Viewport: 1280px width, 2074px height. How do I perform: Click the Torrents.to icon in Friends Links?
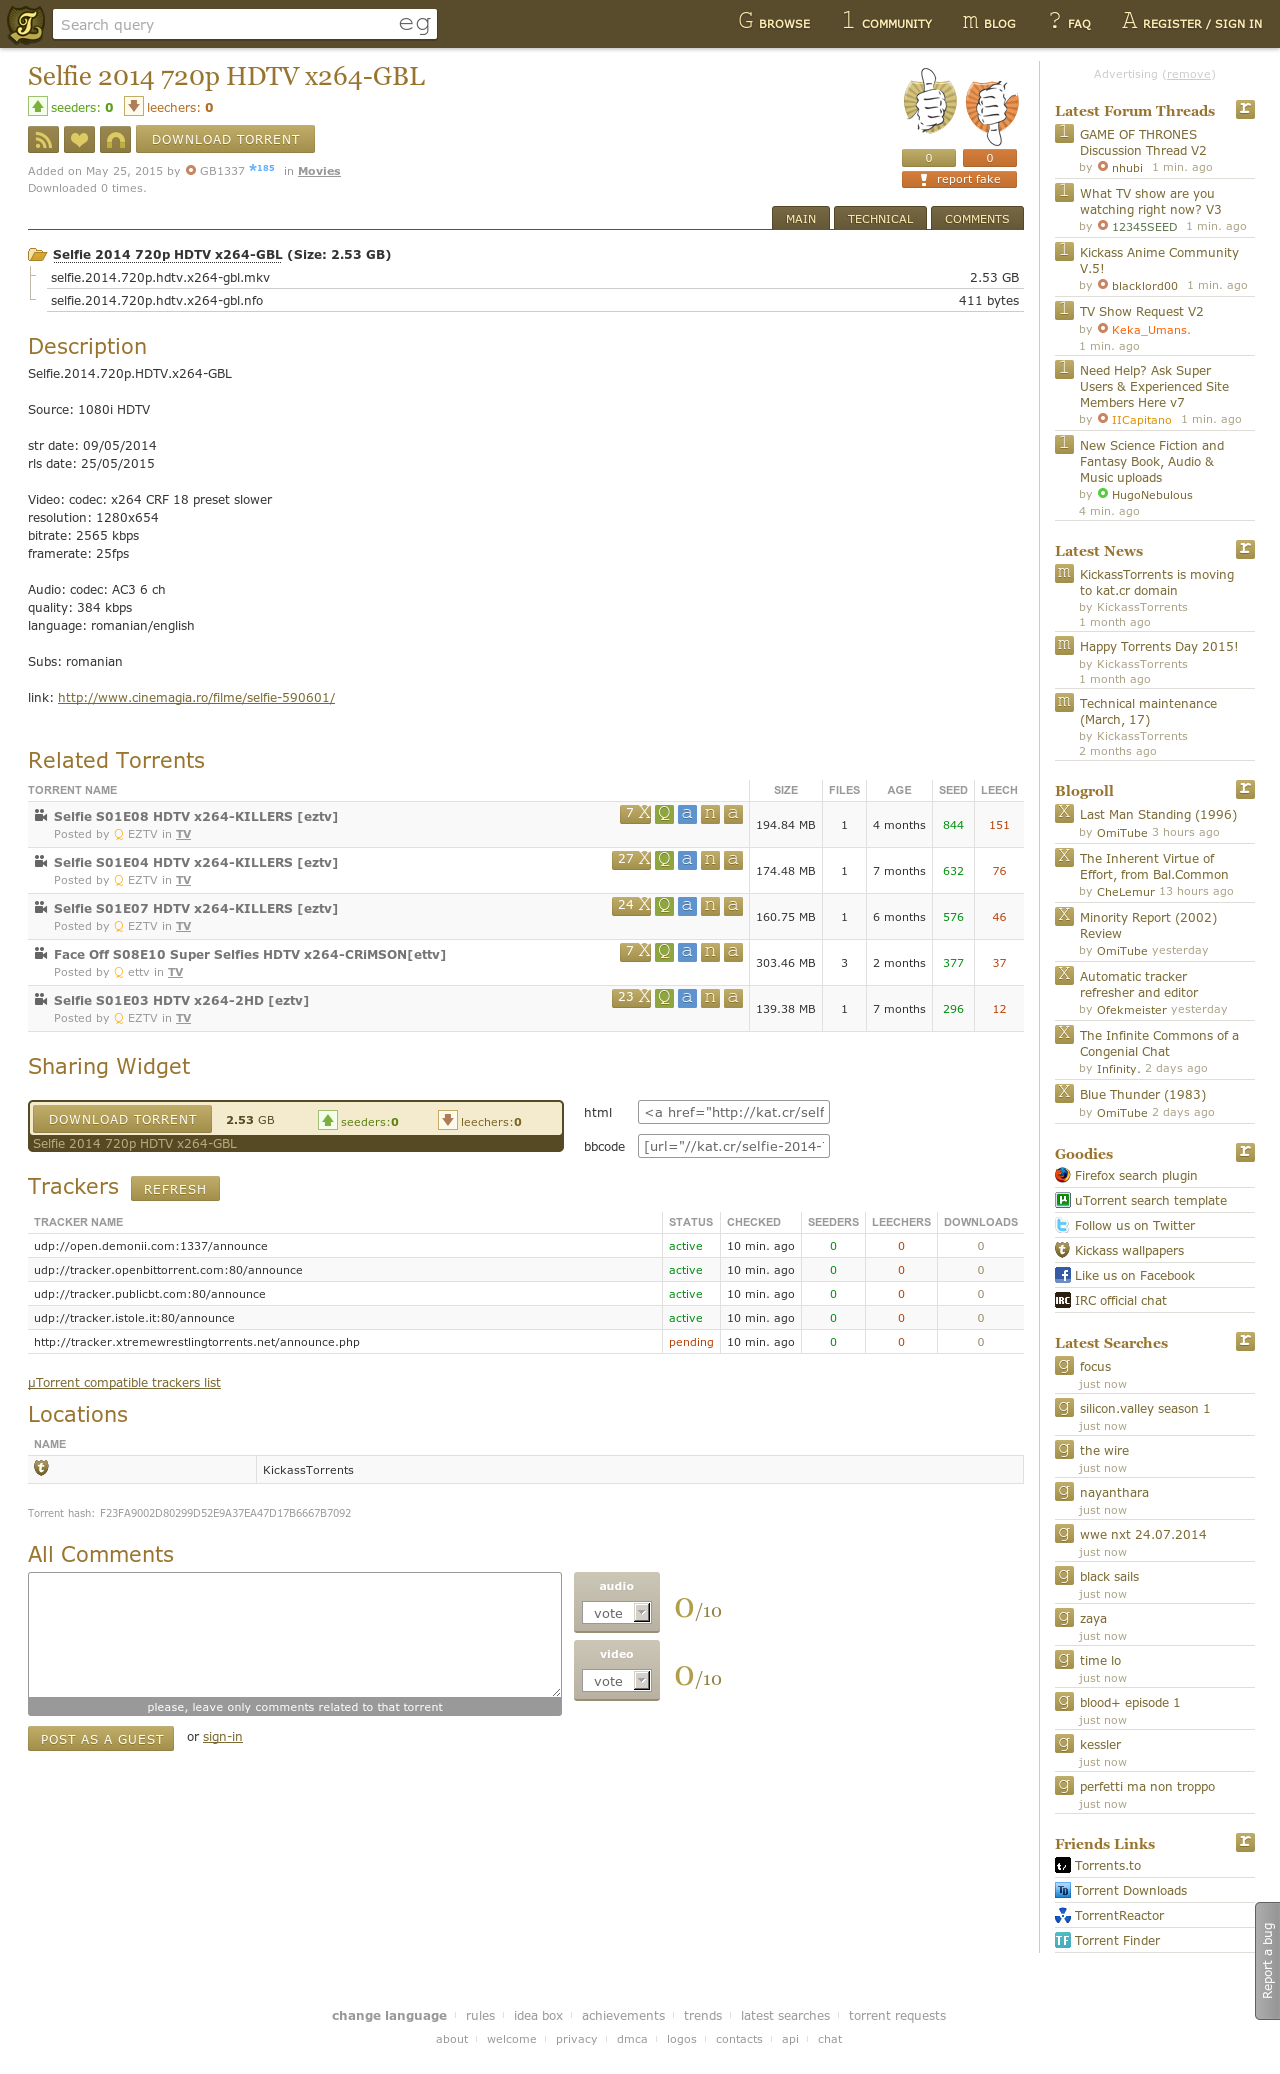[1063, 1866]
